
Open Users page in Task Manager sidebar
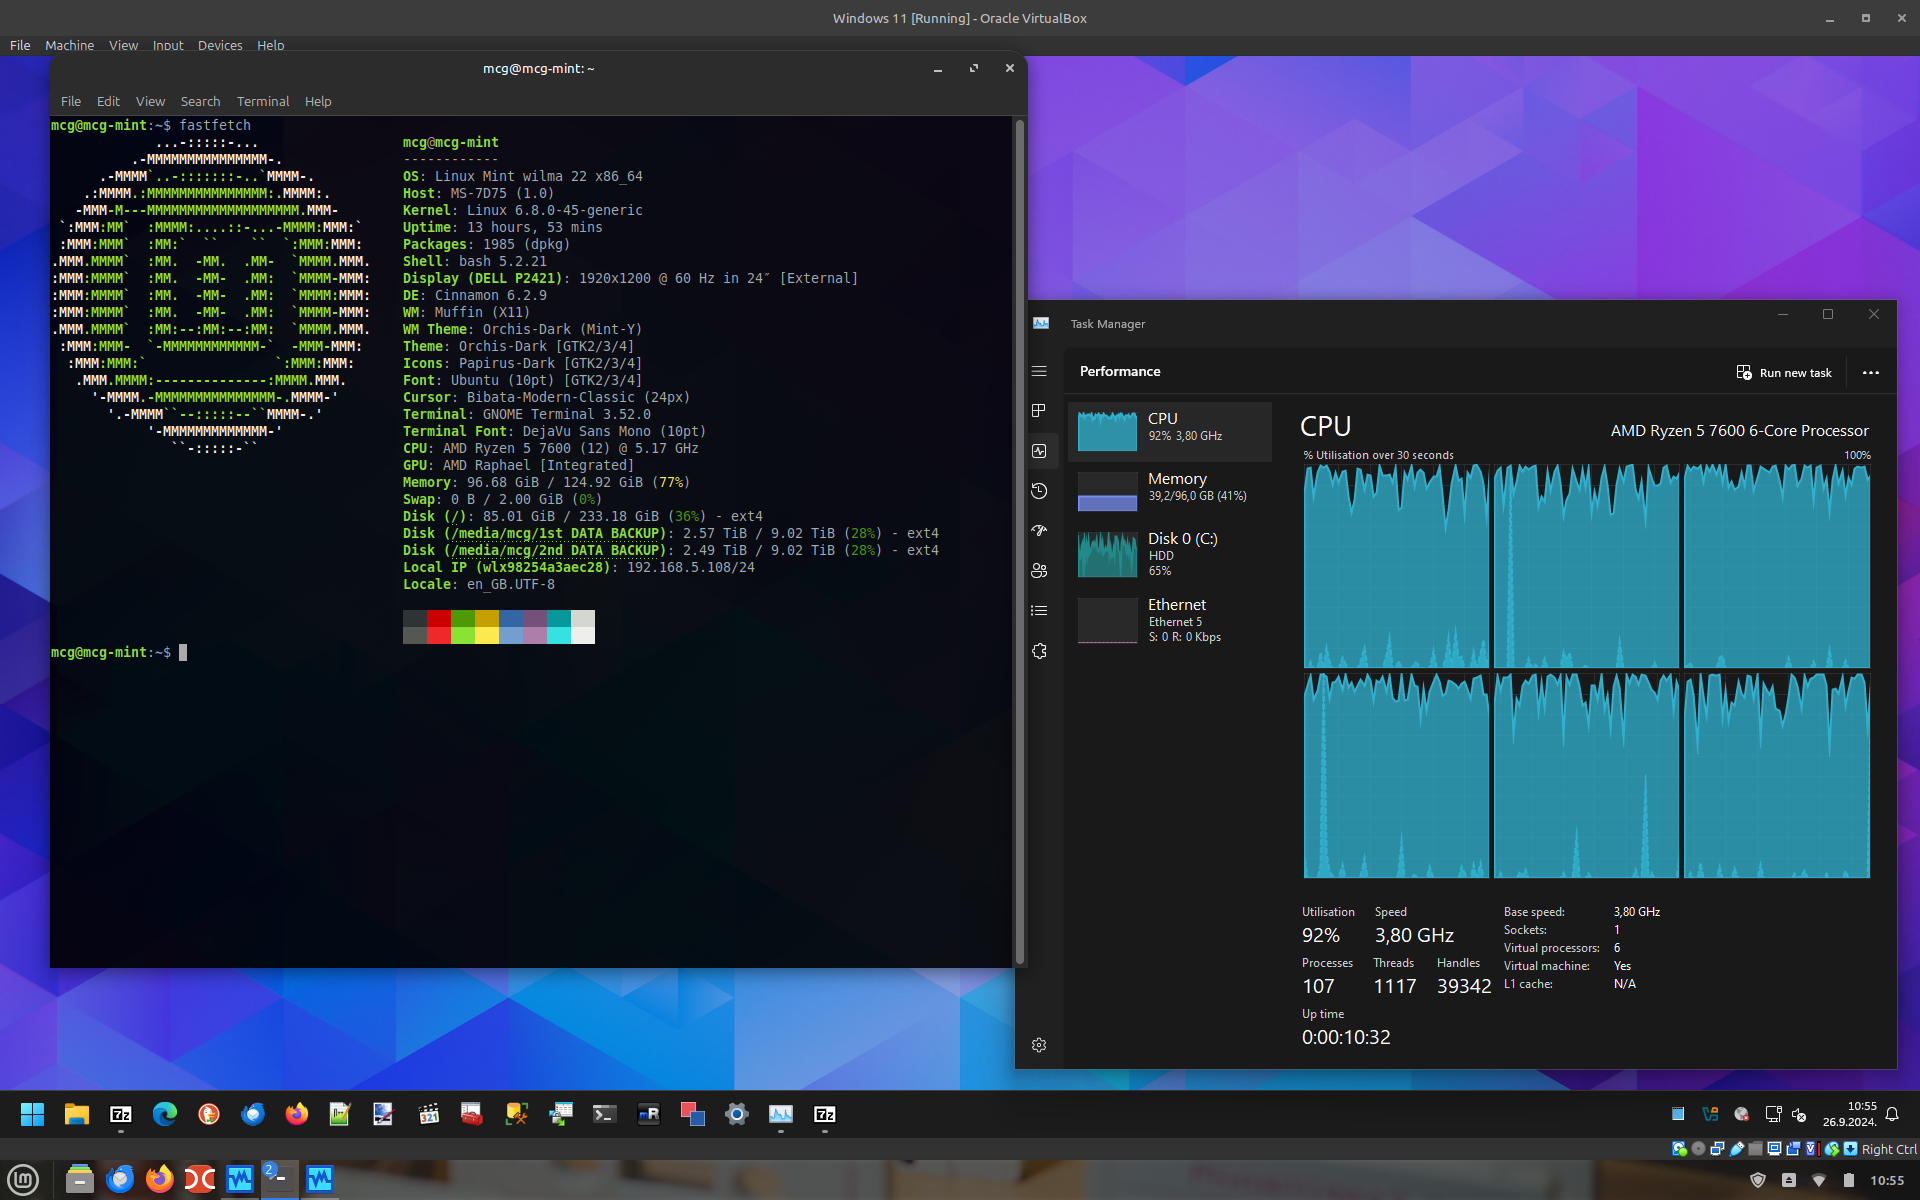click(x=1039, y=570)
